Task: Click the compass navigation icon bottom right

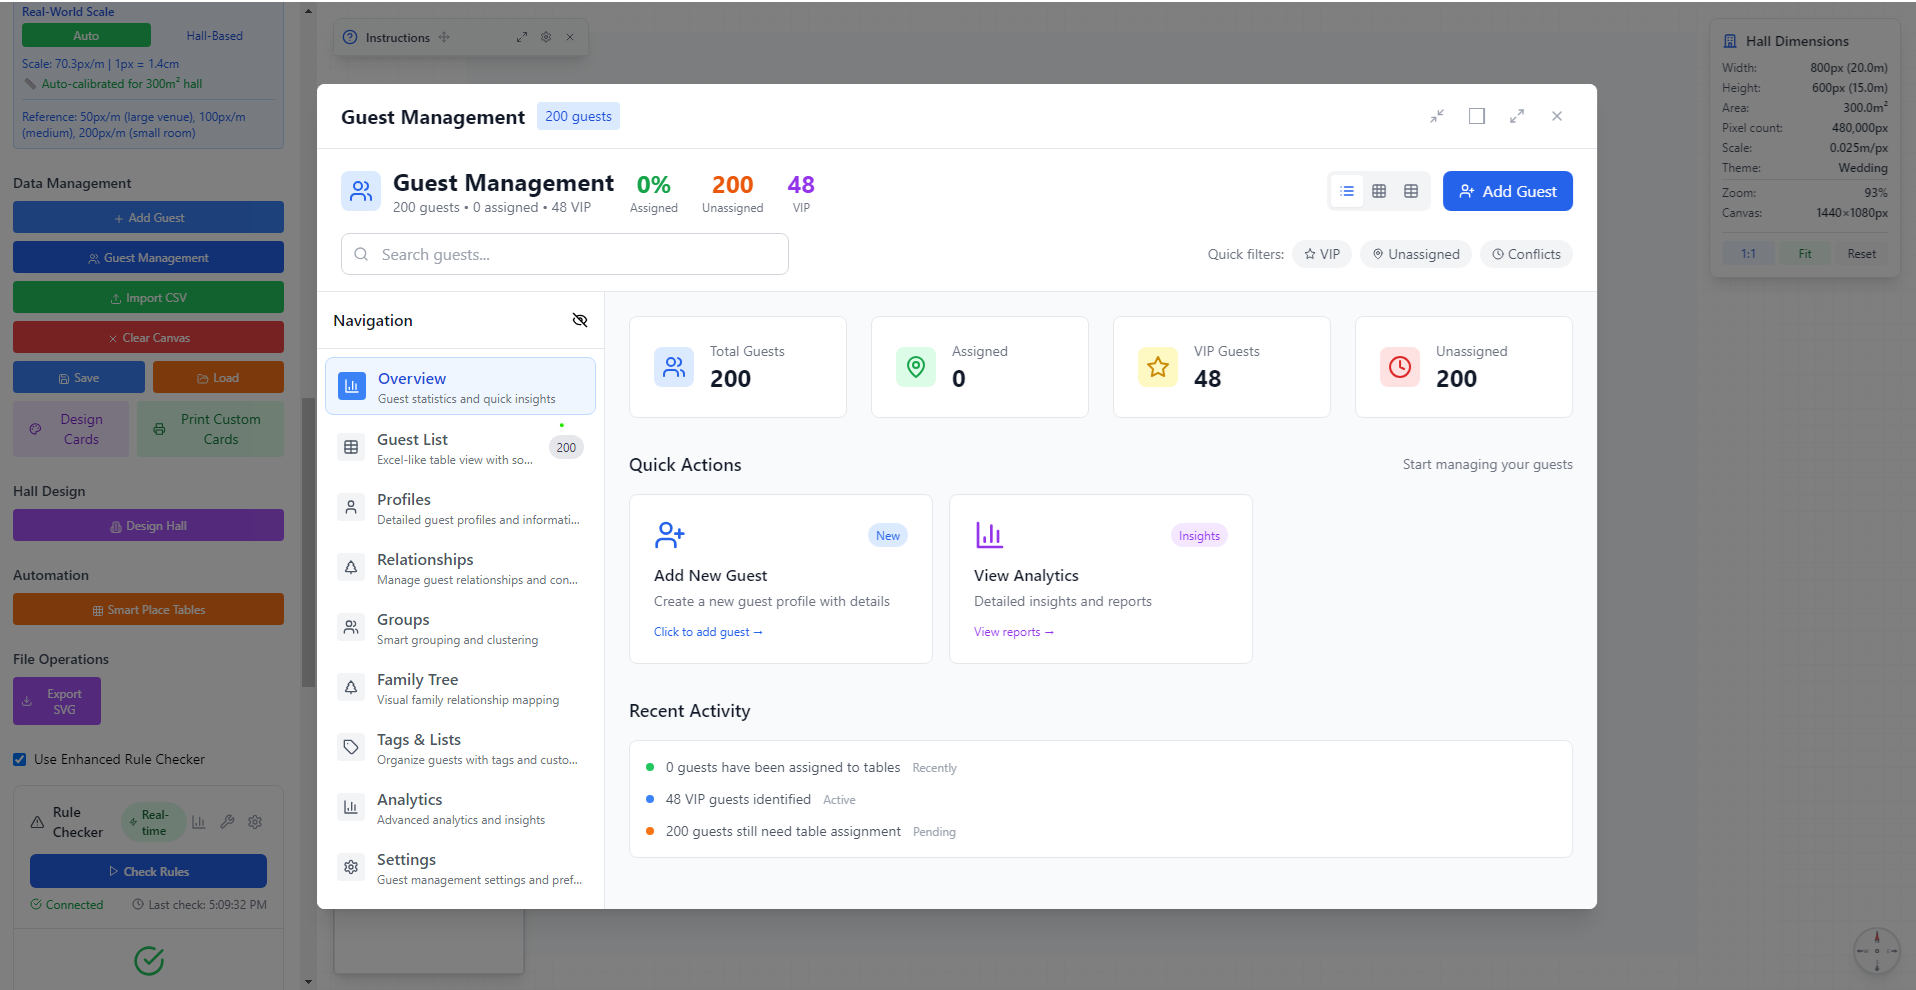Action: [x=1877, y=951]
